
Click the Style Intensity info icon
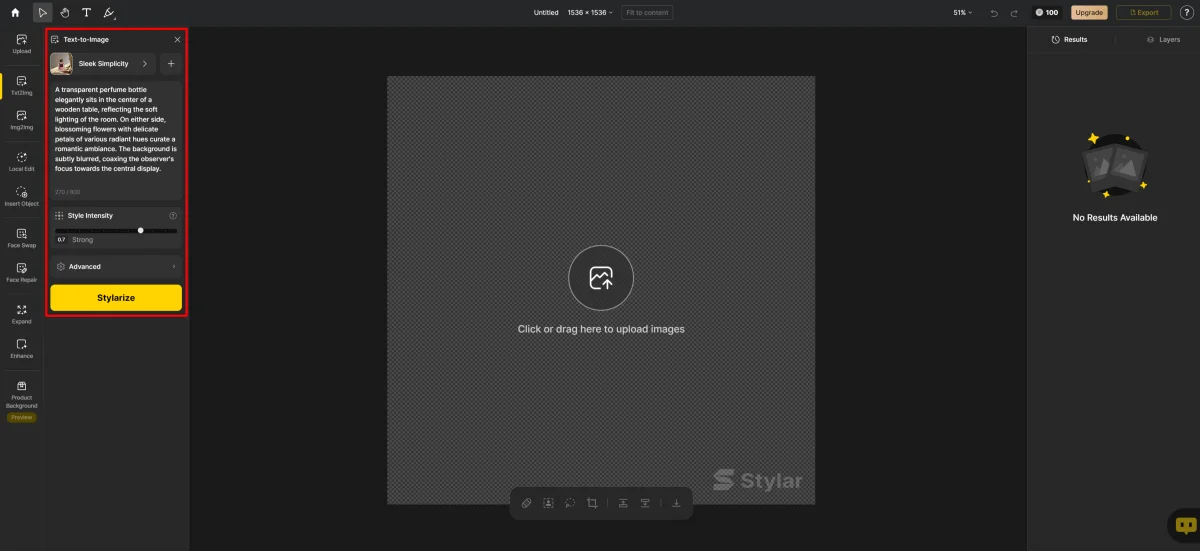click(173, 215)
